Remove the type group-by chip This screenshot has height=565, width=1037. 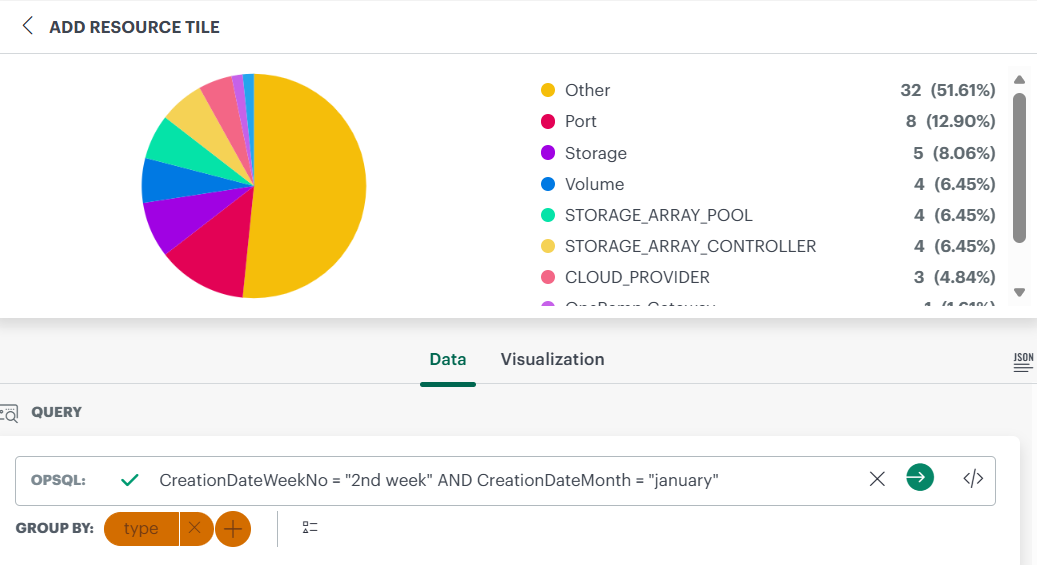coord(194,528)
